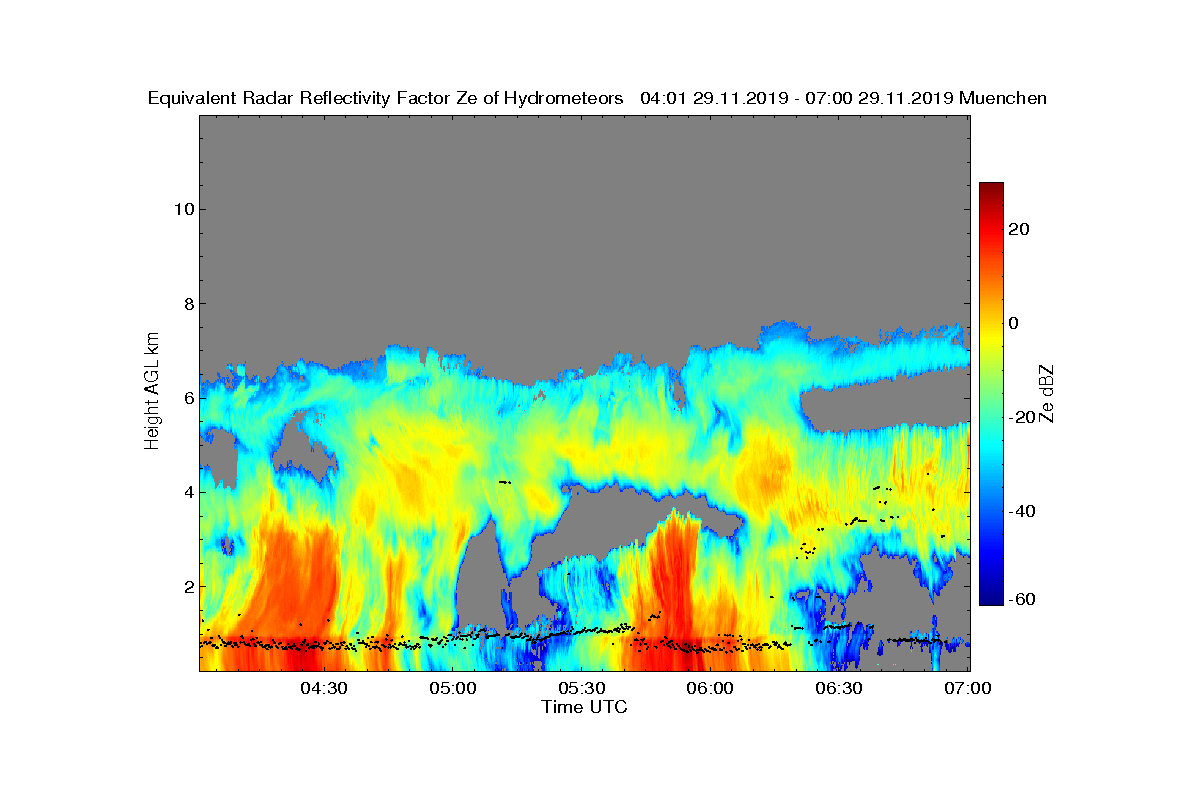The width and height of the screenshot is (1200, 800).
Task: Click the 06:00 time tick label
Action: click(711, 688)
